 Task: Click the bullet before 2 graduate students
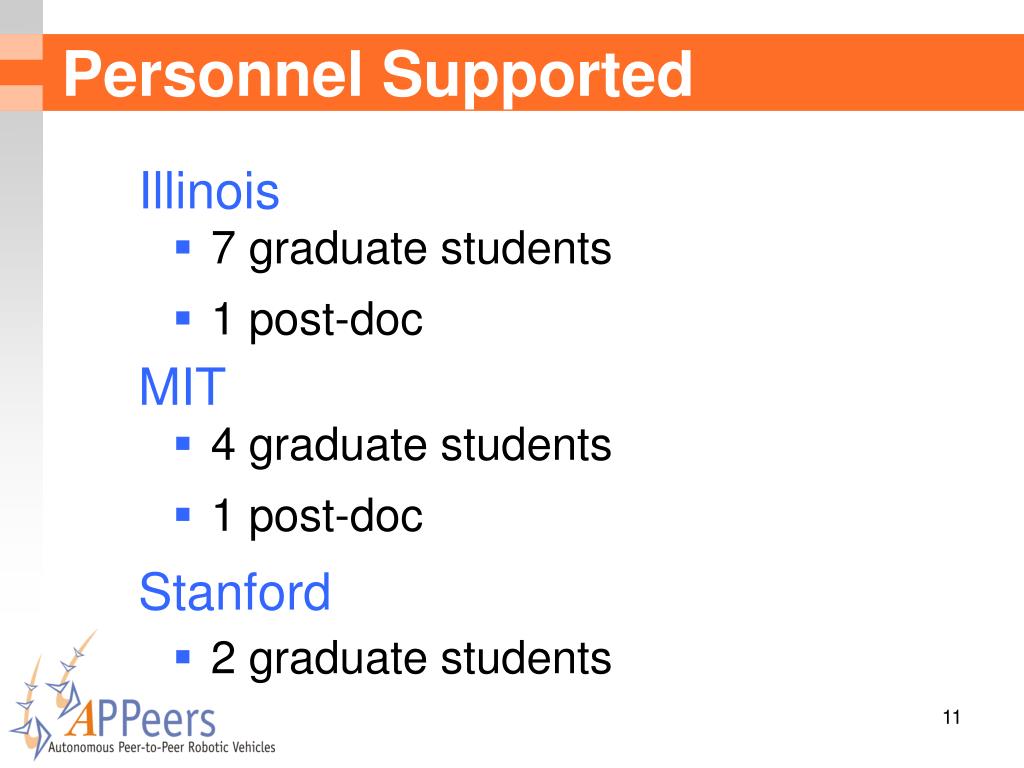(x=183, y=656)
